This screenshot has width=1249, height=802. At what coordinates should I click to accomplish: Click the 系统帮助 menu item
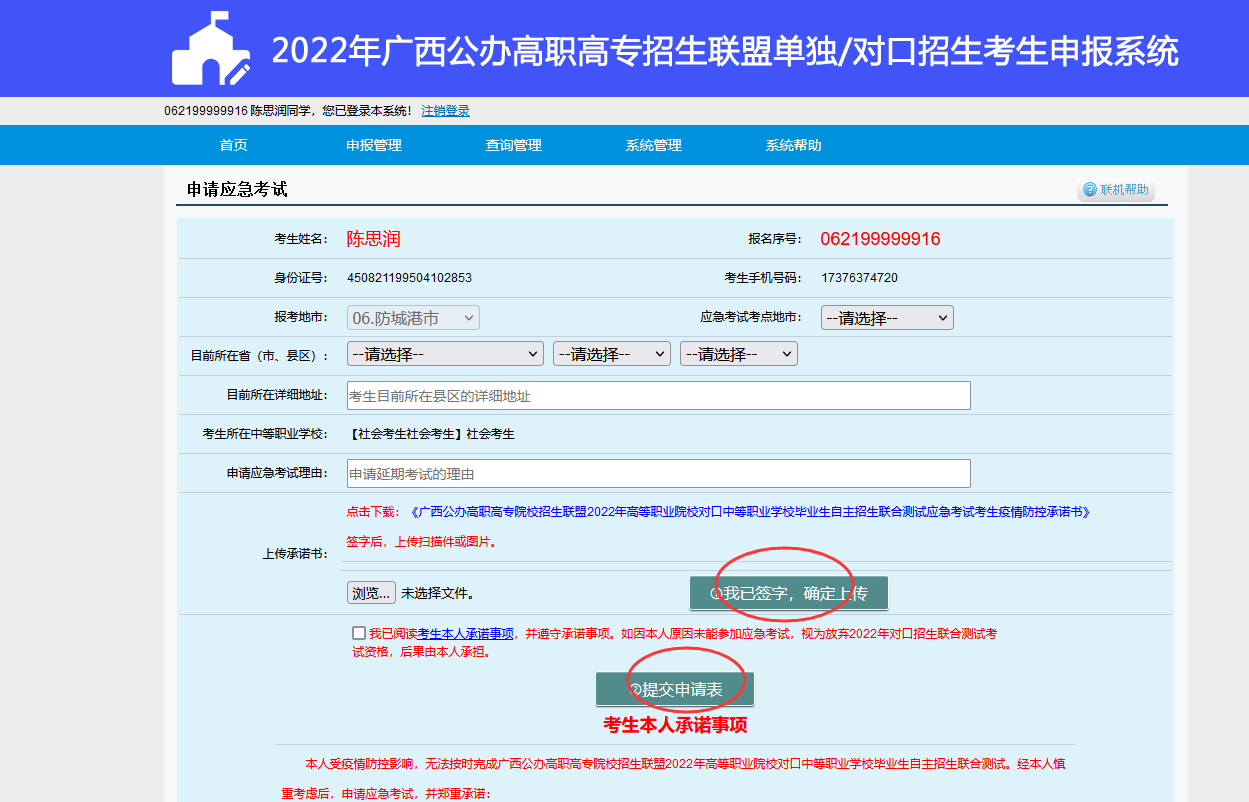click(x=794, y=145)
